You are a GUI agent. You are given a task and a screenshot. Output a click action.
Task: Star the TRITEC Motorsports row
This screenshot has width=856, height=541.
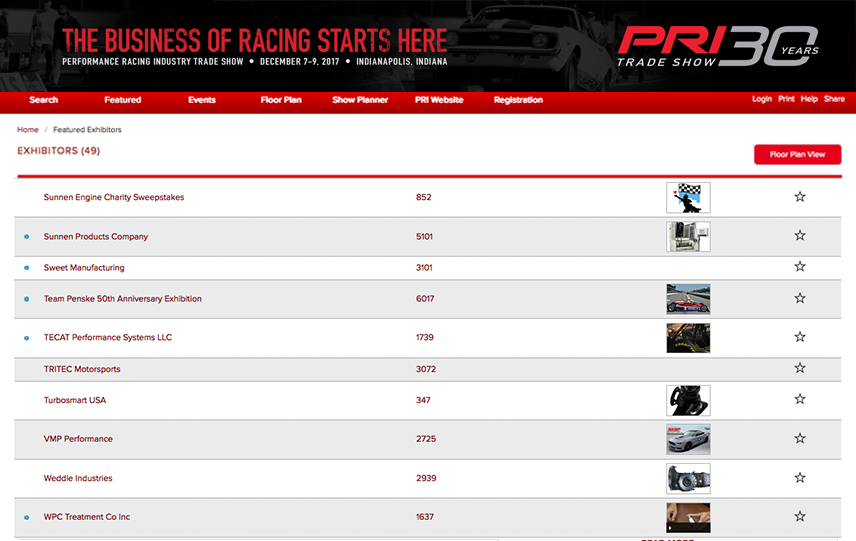tap(800, 368)
